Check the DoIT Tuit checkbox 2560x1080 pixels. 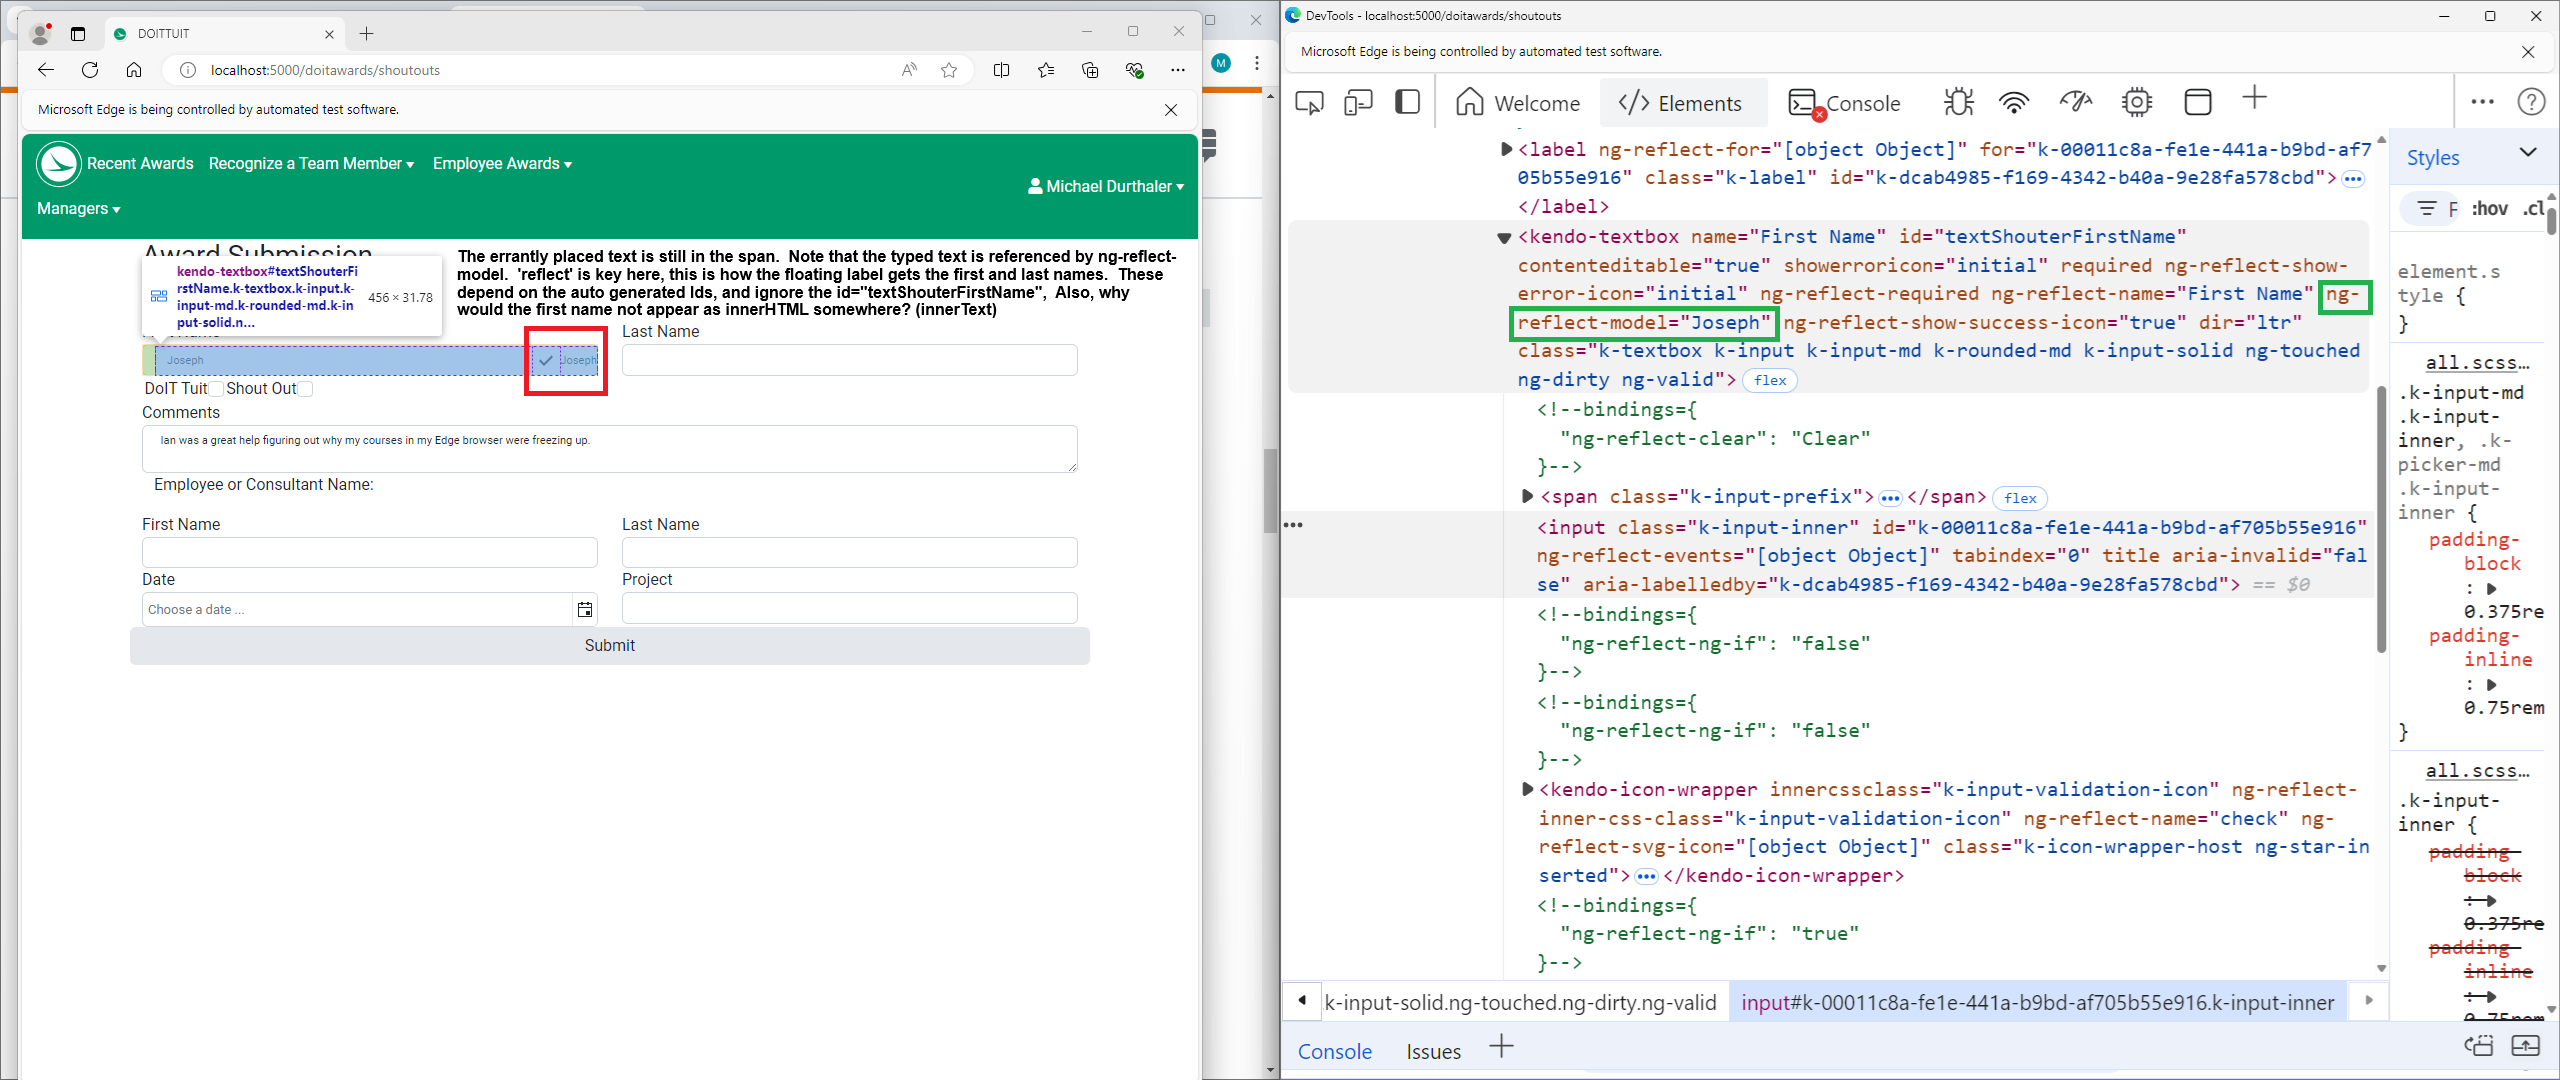216,389
